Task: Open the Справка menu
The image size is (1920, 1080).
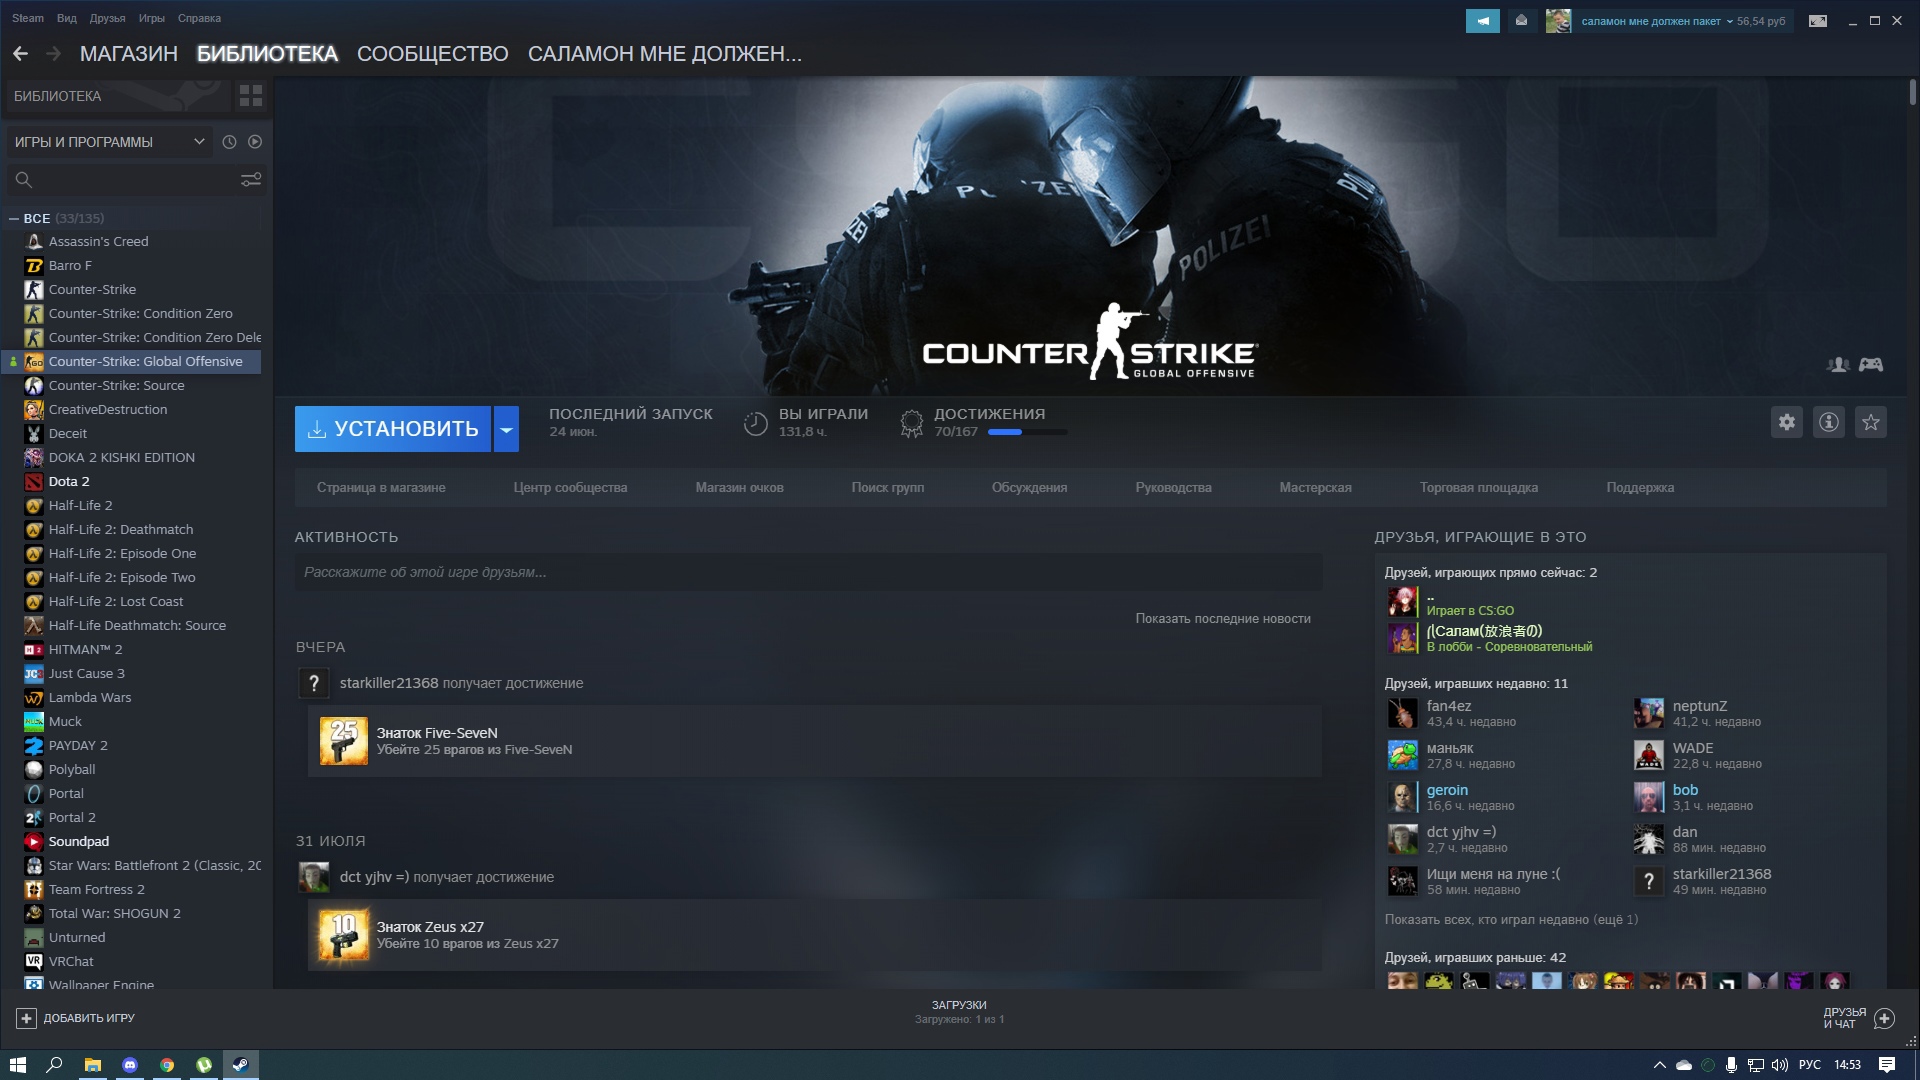Action: click(x=199, y=18)
